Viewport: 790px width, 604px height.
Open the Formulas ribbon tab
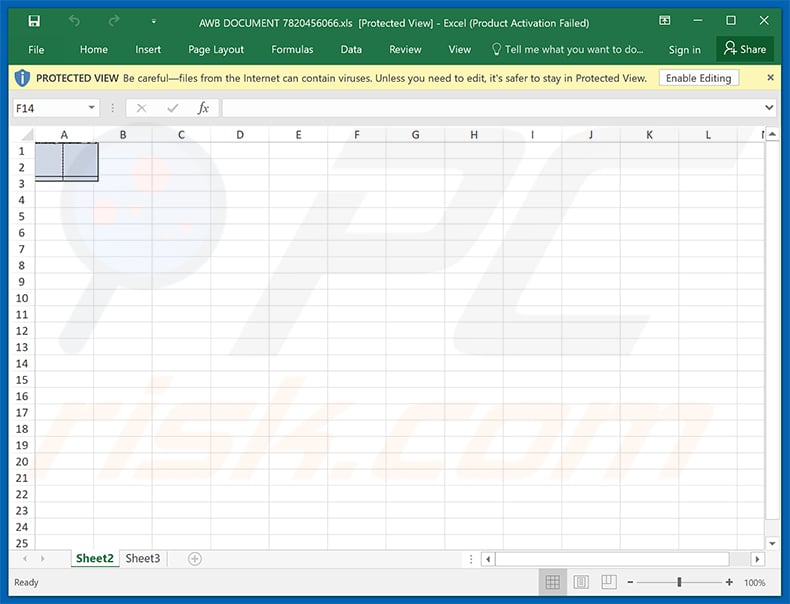tap(292, 49)
